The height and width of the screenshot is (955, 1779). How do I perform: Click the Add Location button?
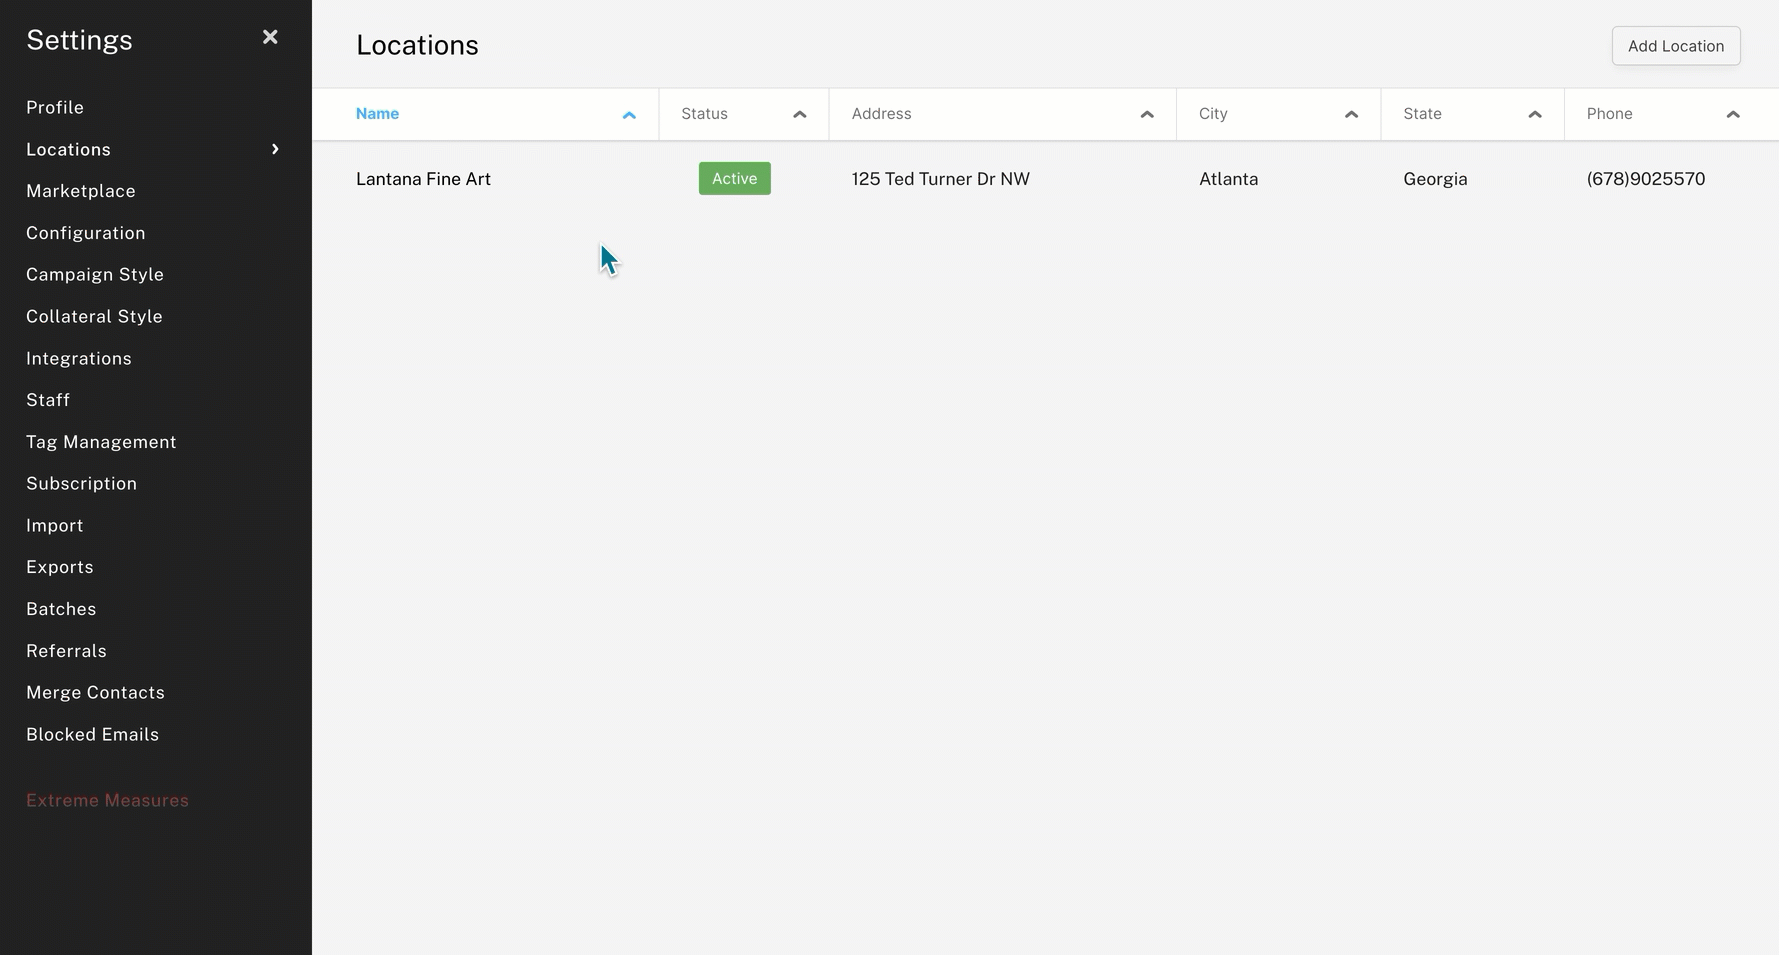[x=1675, y=45]
